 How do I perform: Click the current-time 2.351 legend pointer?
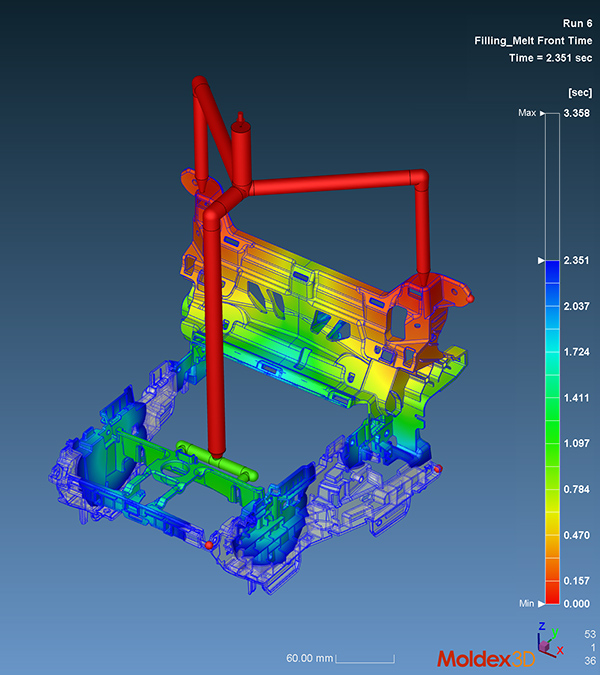pyautogui.click(x=541, y=260)
